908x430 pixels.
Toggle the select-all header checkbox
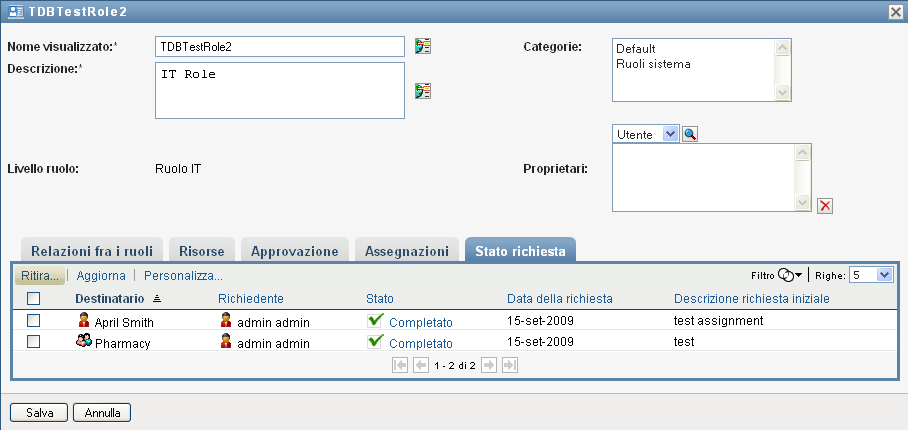[33, 298]
